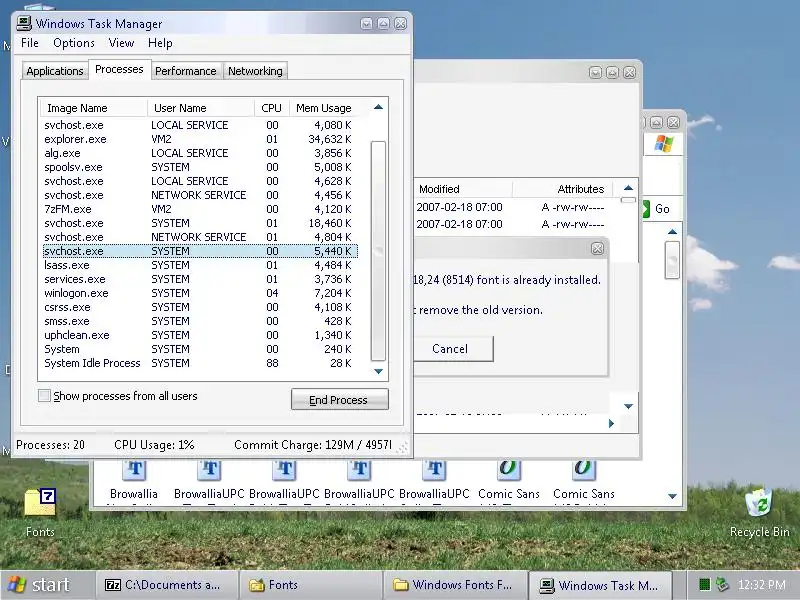Select the 7zFM.exe process row
800x600 pixels.
200,209
